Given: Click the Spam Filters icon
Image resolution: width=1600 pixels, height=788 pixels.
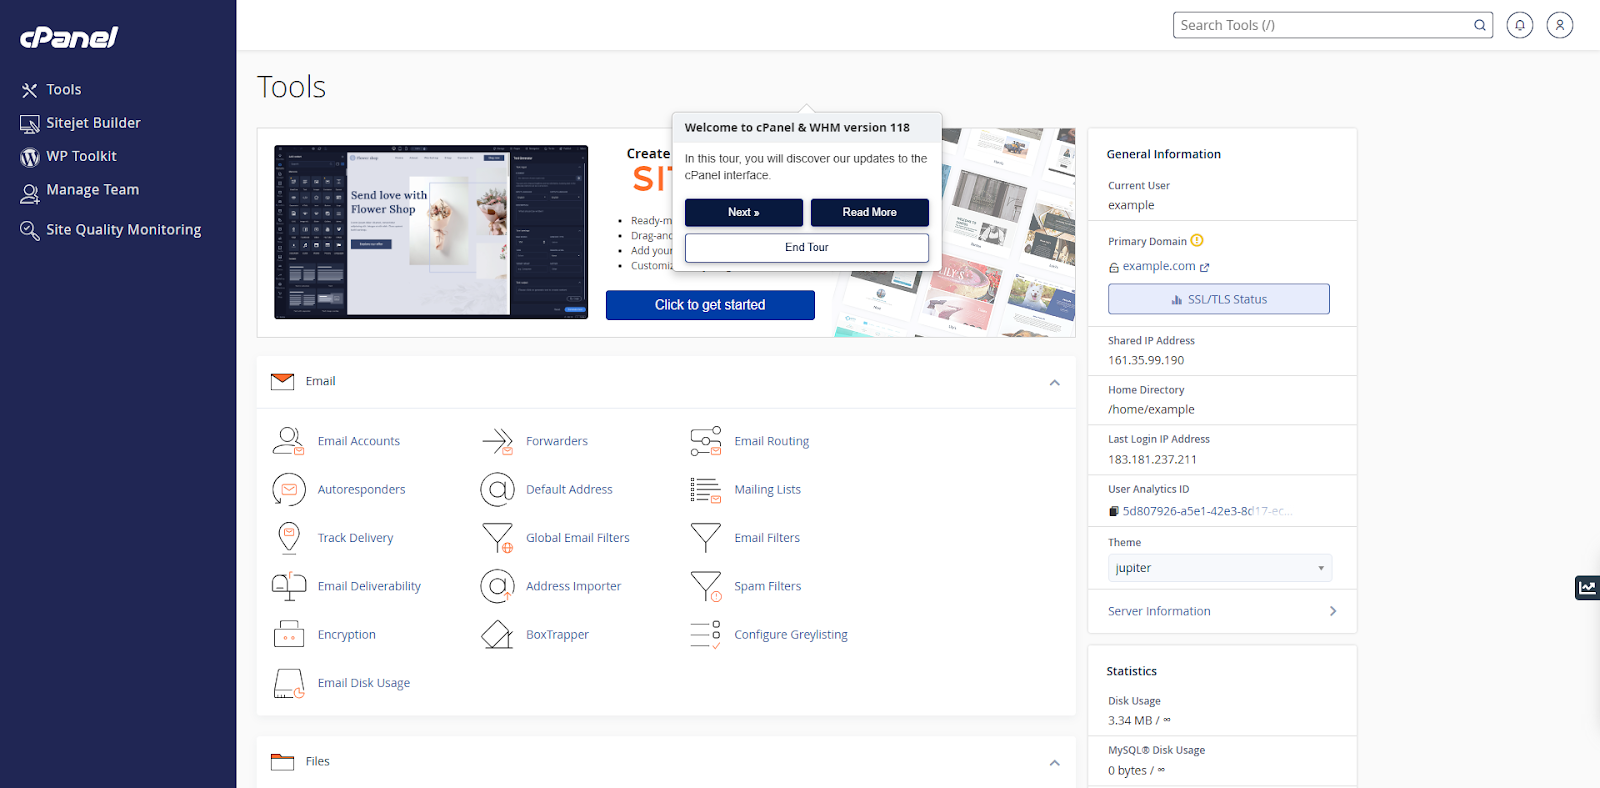Looking at the screenshot, I should pos(705,586).
